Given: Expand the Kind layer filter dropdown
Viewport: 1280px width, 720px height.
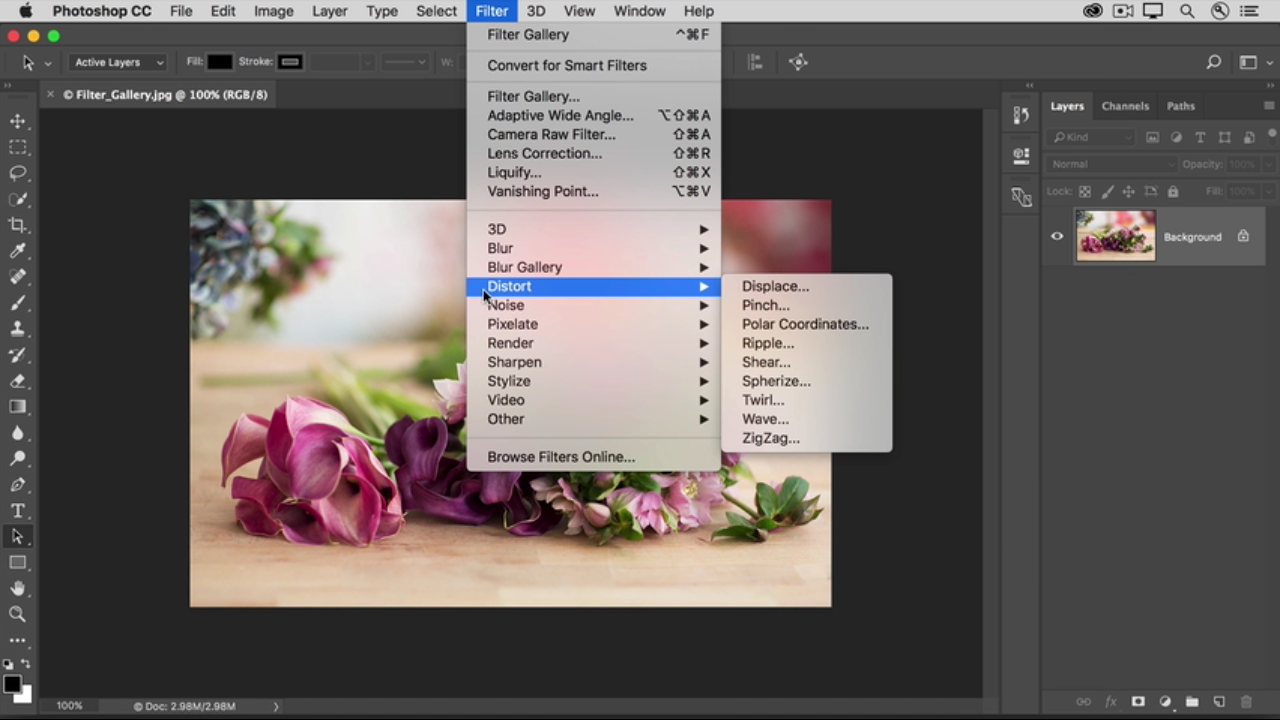Looking at the screenshot, I should coord(1090,137).
